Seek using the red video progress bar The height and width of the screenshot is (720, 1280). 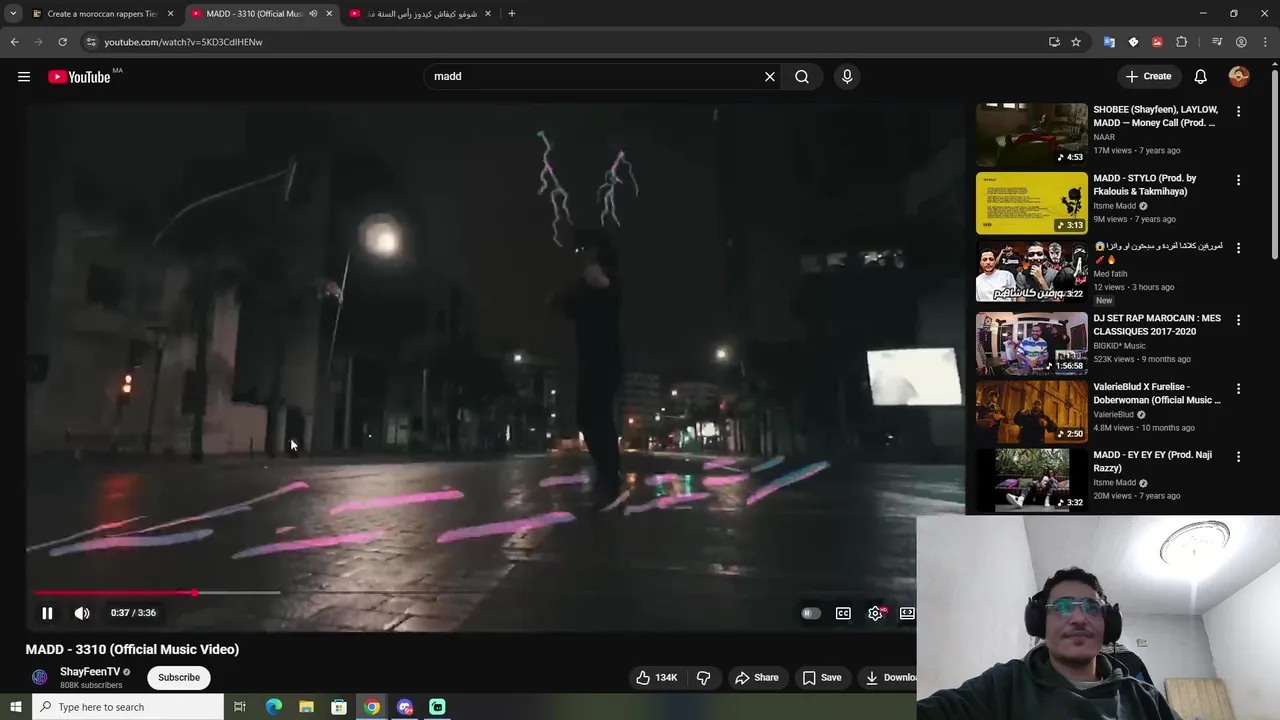[157, 593]
